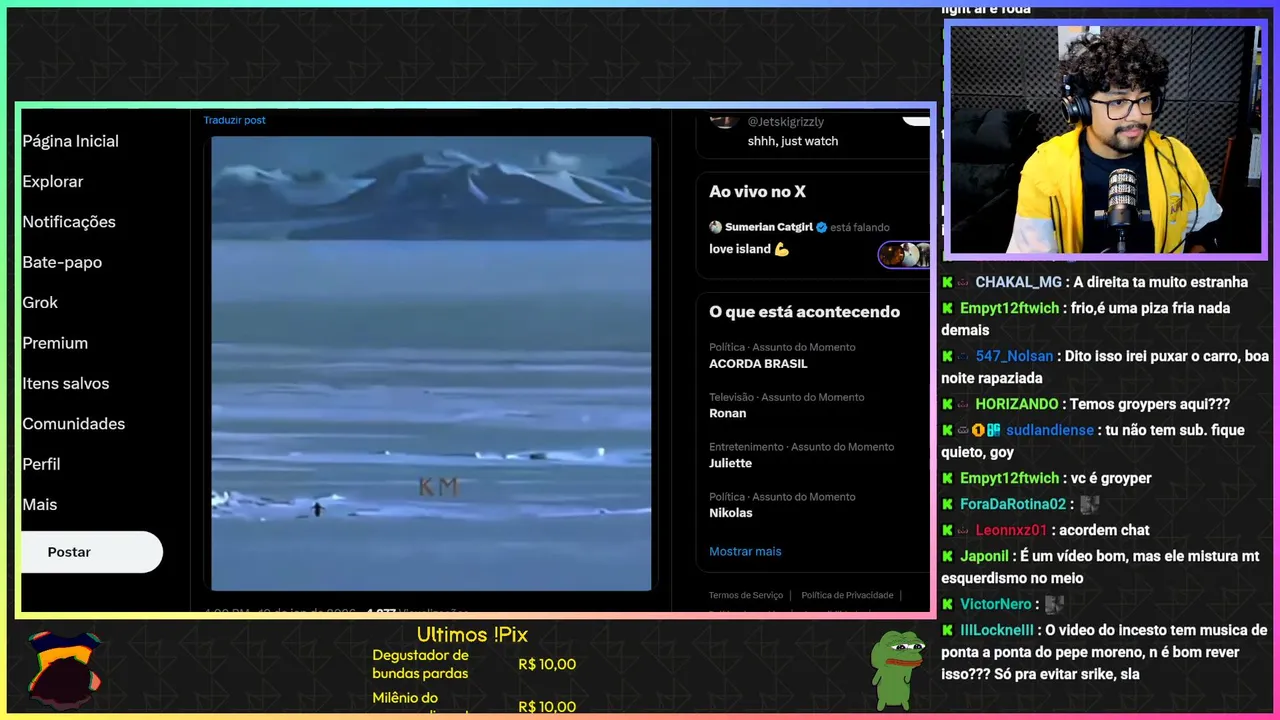The height and width of the screenshot is (720, 1280).
Task: Select Premium in the sidebar
Action: coord(55,343)
